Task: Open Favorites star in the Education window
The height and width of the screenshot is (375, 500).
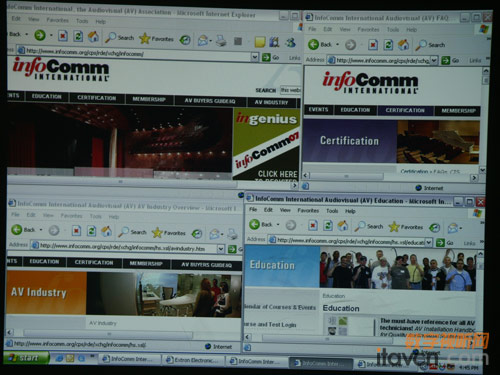Action: point(394,227)
